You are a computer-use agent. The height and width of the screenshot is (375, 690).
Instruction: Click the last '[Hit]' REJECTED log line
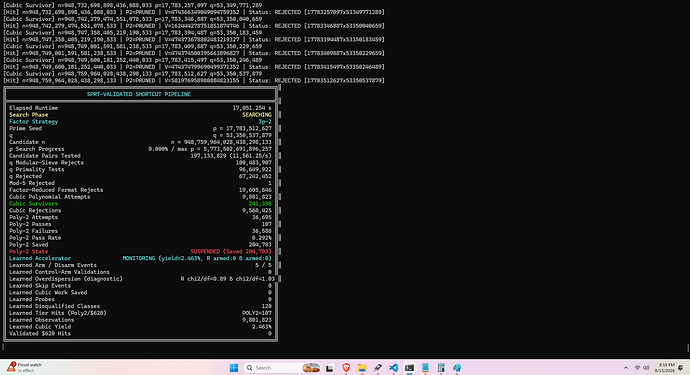(x=194, y=81)
